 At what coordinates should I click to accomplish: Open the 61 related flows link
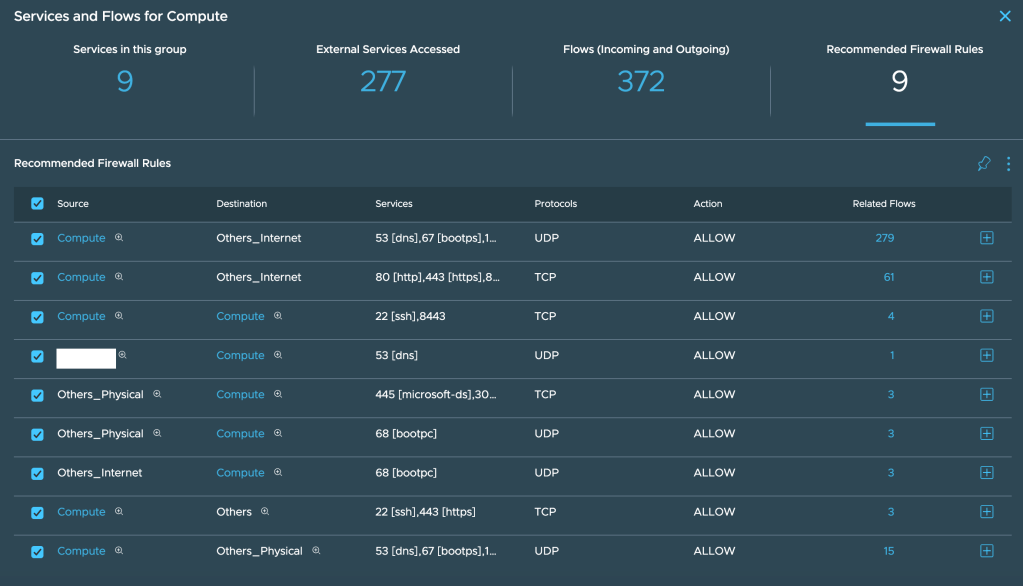(888, 277)
